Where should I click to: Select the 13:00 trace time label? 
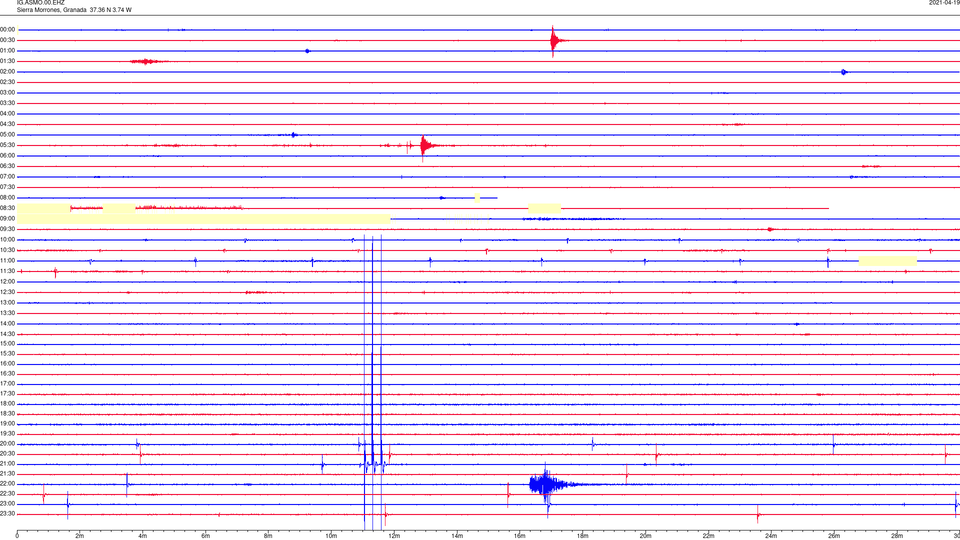8,302
